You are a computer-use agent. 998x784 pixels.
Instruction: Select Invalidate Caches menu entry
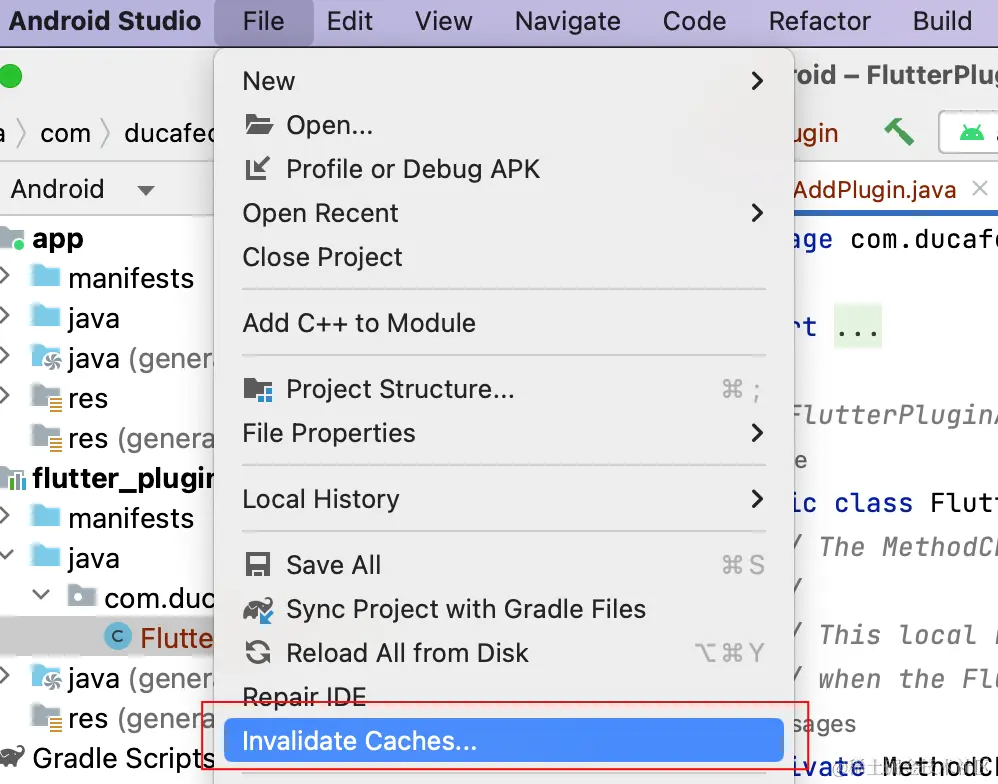click(360, 741)
